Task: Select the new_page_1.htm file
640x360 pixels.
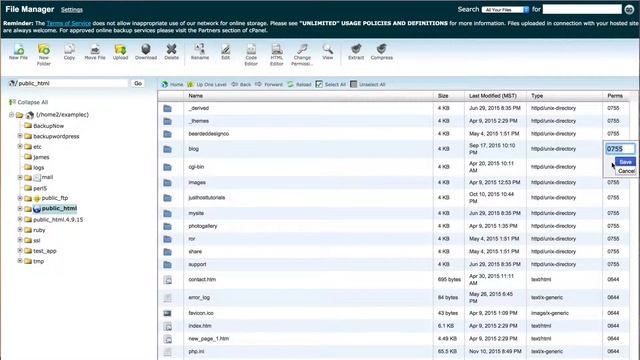Action: (x=393, y=339)
